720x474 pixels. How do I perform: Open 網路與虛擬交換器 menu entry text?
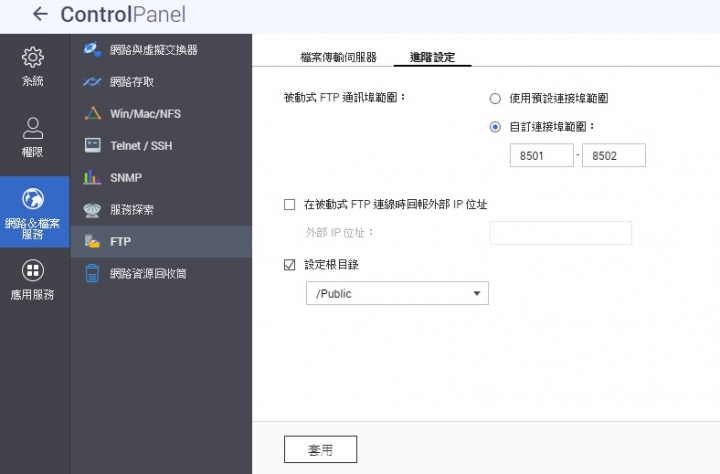[154, 50]
